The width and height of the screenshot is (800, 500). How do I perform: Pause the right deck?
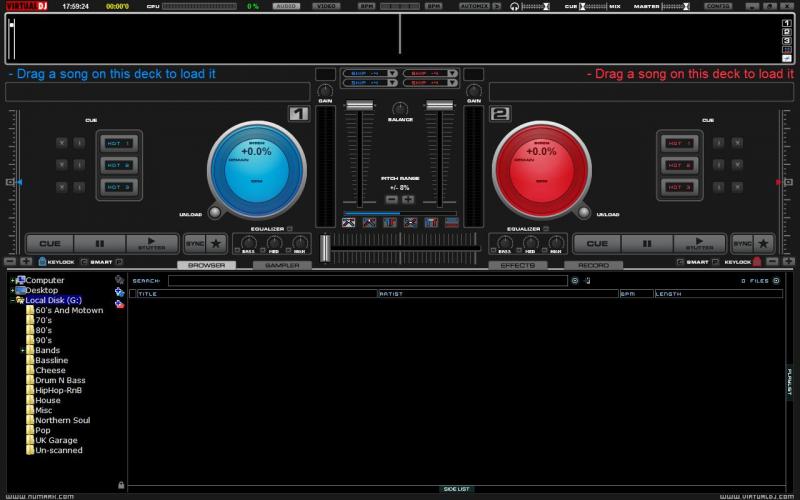click(x=647, y=244)
